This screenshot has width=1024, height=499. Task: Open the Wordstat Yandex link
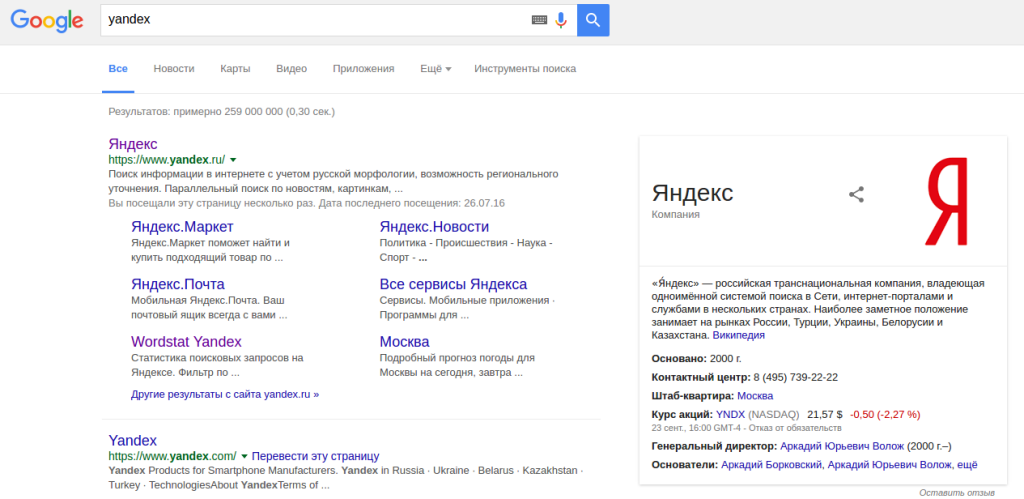coord(186,342)
